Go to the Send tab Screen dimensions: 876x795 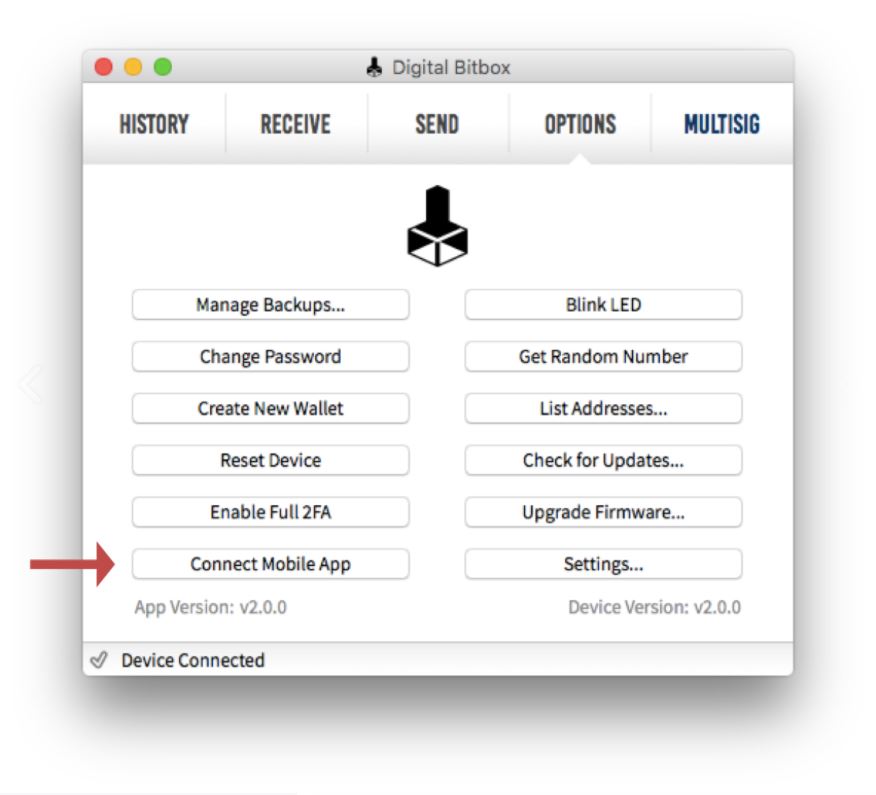437,124
